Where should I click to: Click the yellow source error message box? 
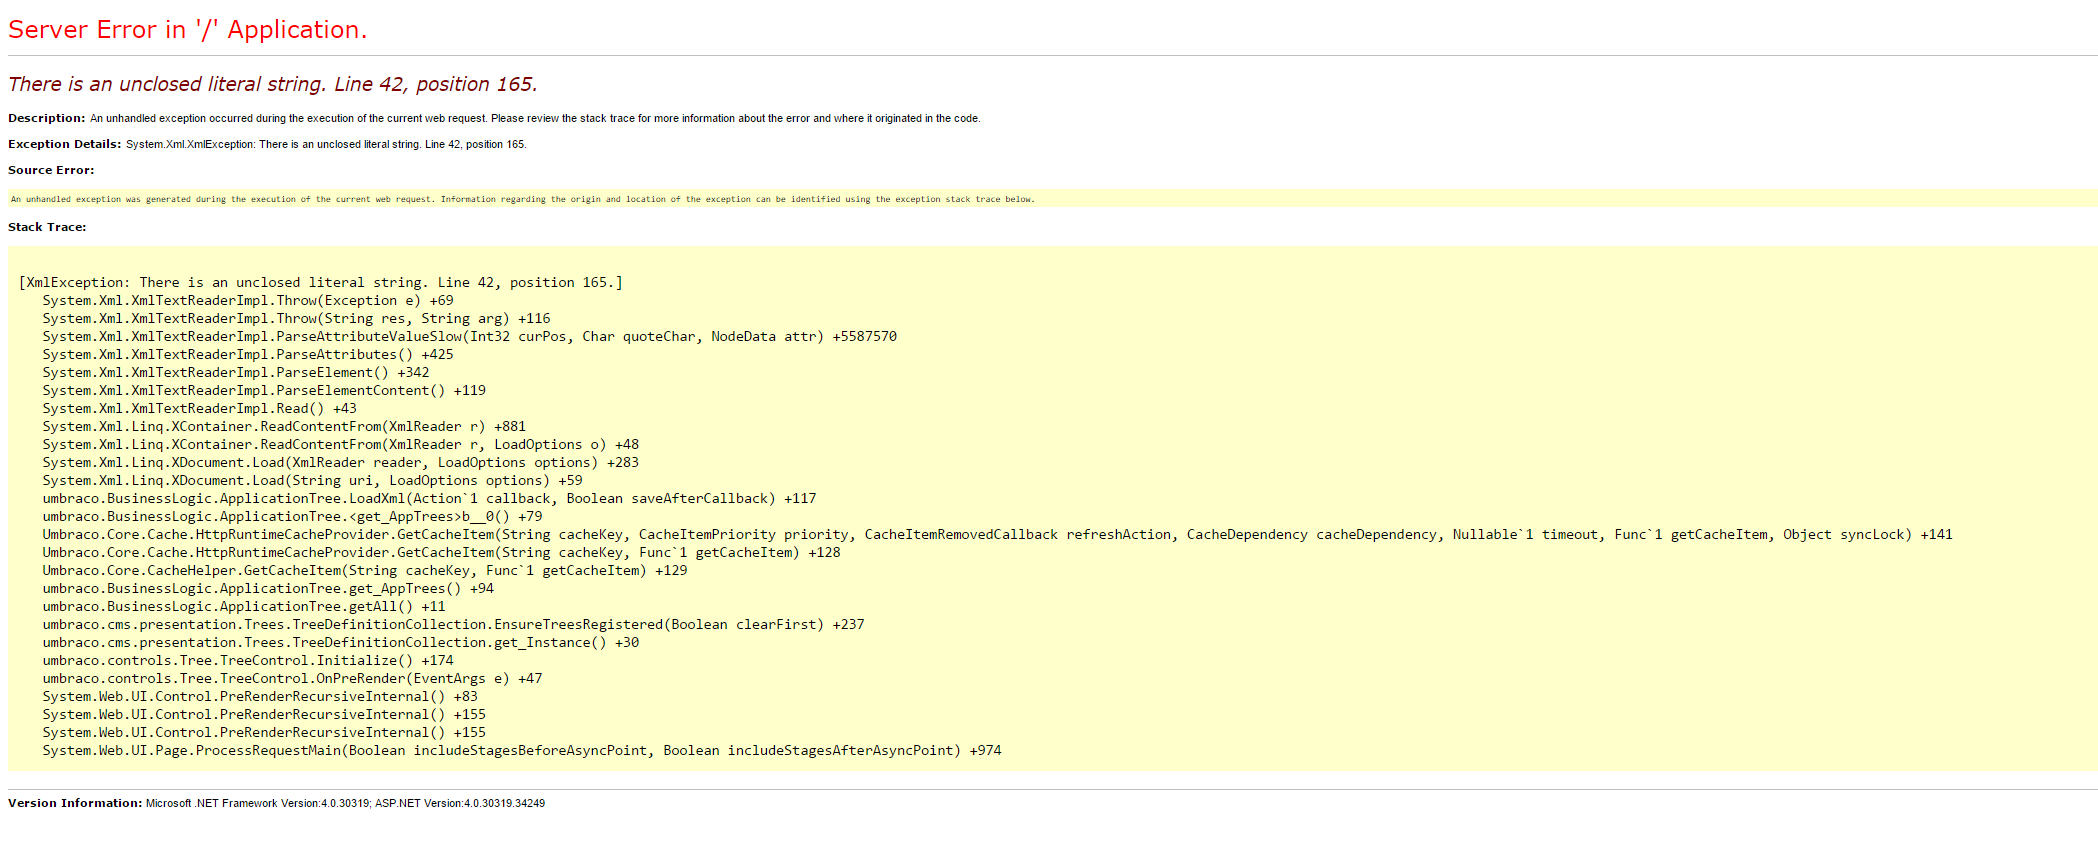pyautogui.click(x=522, y=199)
